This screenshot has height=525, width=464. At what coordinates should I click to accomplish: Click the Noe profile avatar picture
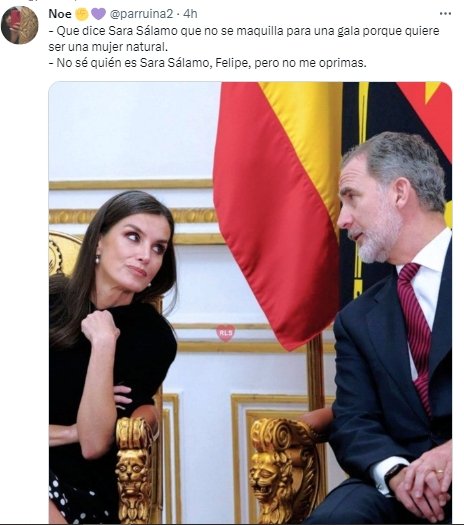pos(20,25)
